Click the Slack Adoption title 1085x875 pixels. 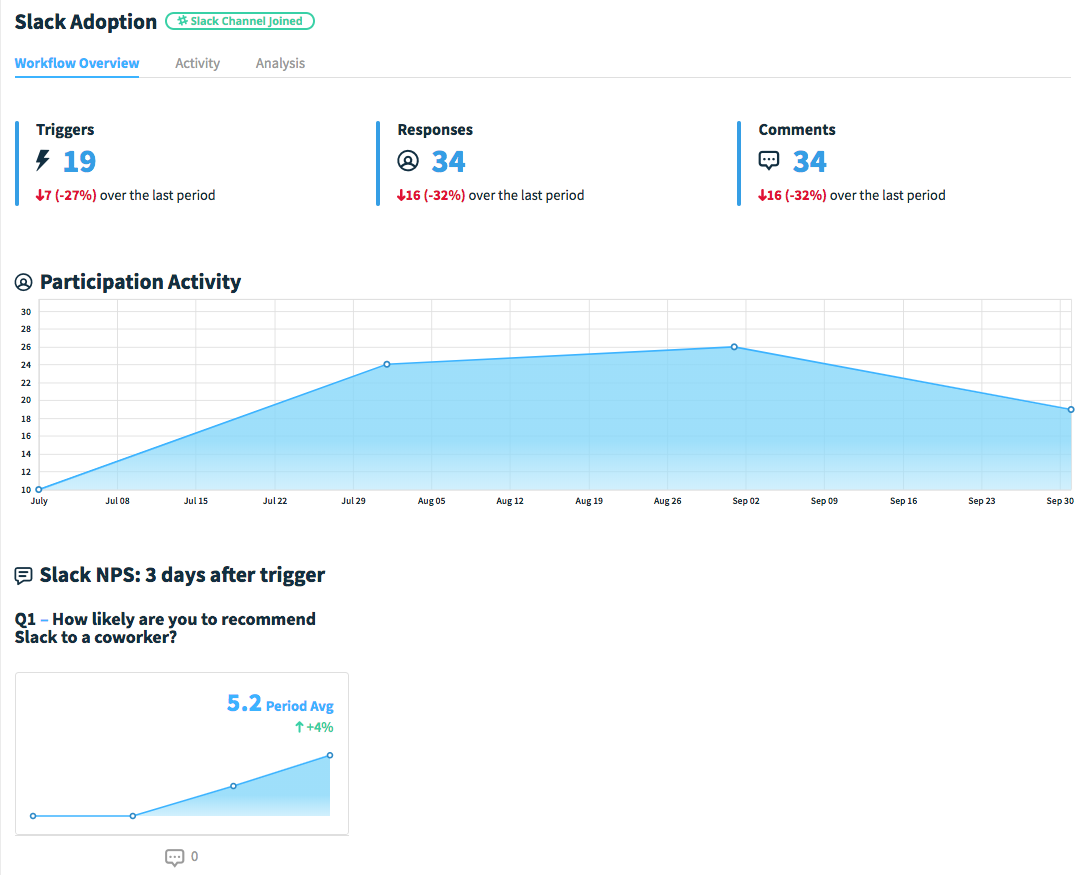(86, 21)
